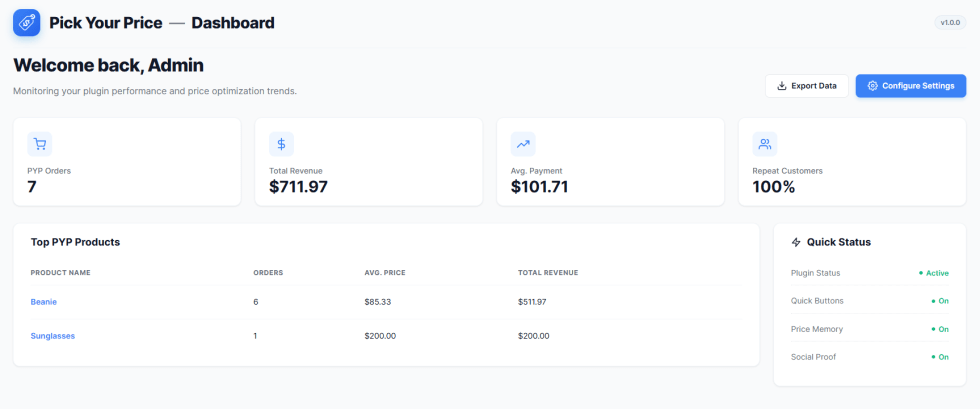Click the Price Memory On status
Screen dimensions: 980x409
pyautogui.click(x=939, y=329)
